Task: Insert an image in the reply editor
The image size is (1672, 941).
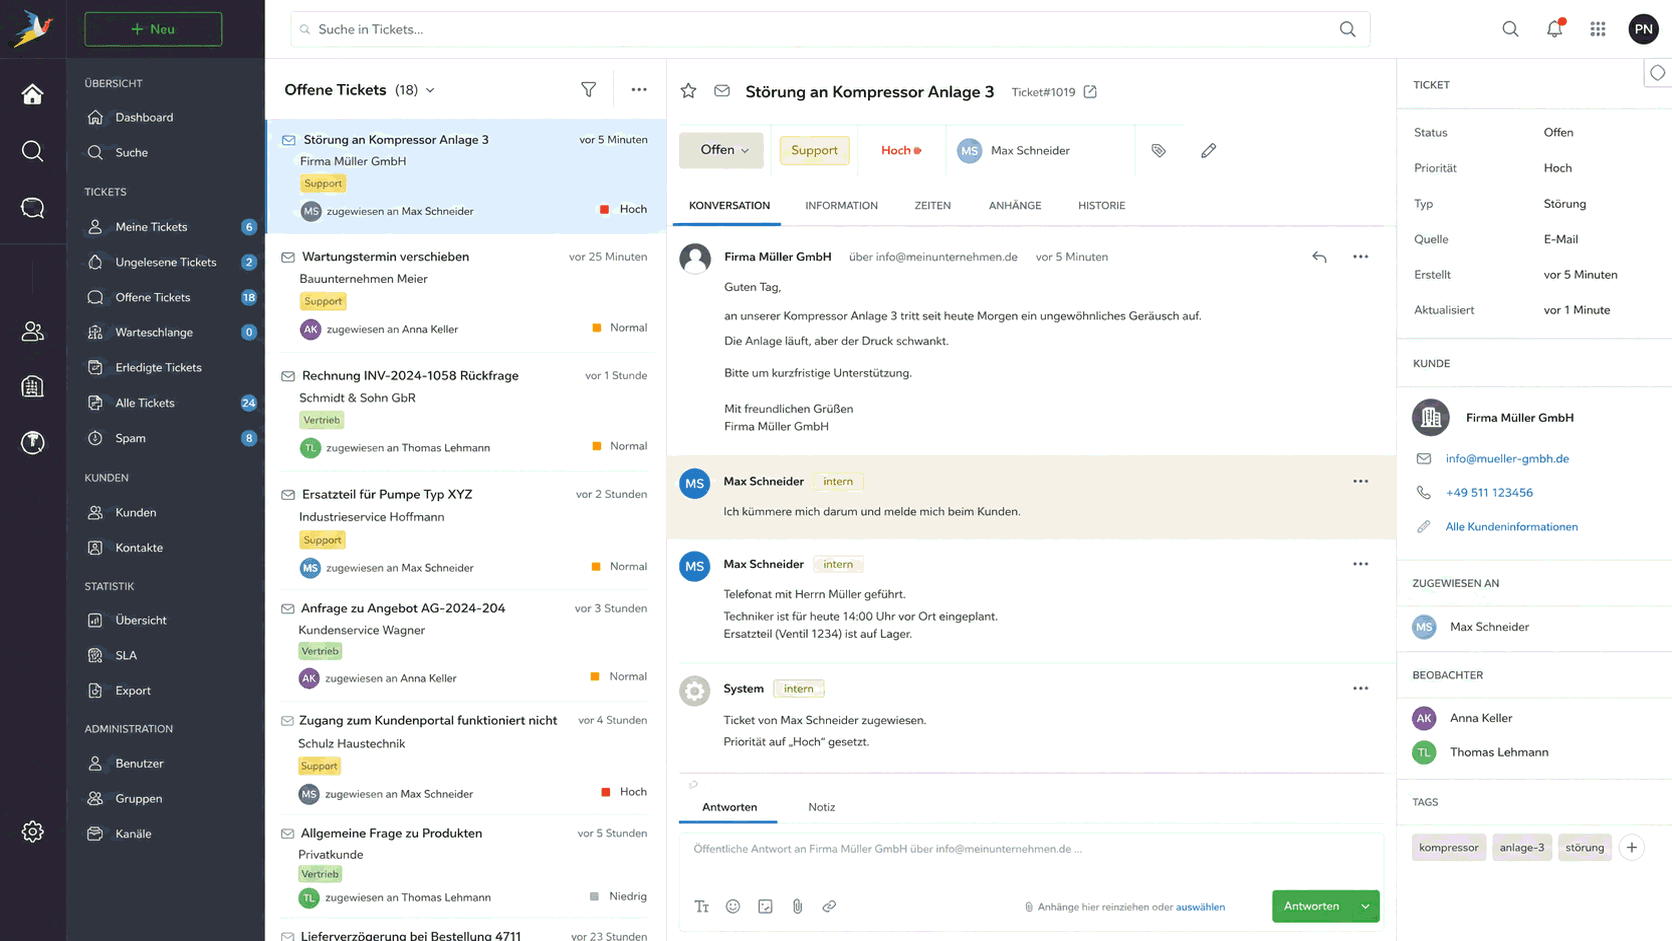Action: click(765, 906)
